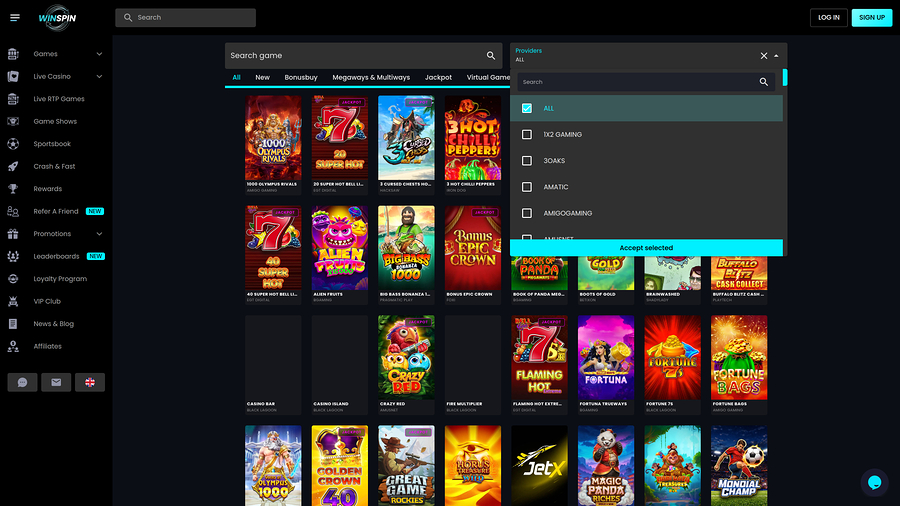
Task: Click the Live RTP Games icon
Action: 13,99
